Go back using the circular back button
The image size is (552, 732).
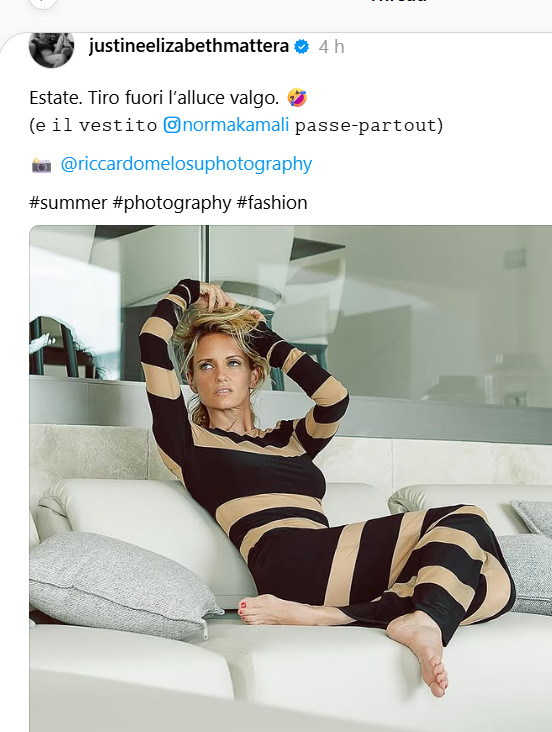[x=43, y=2]
